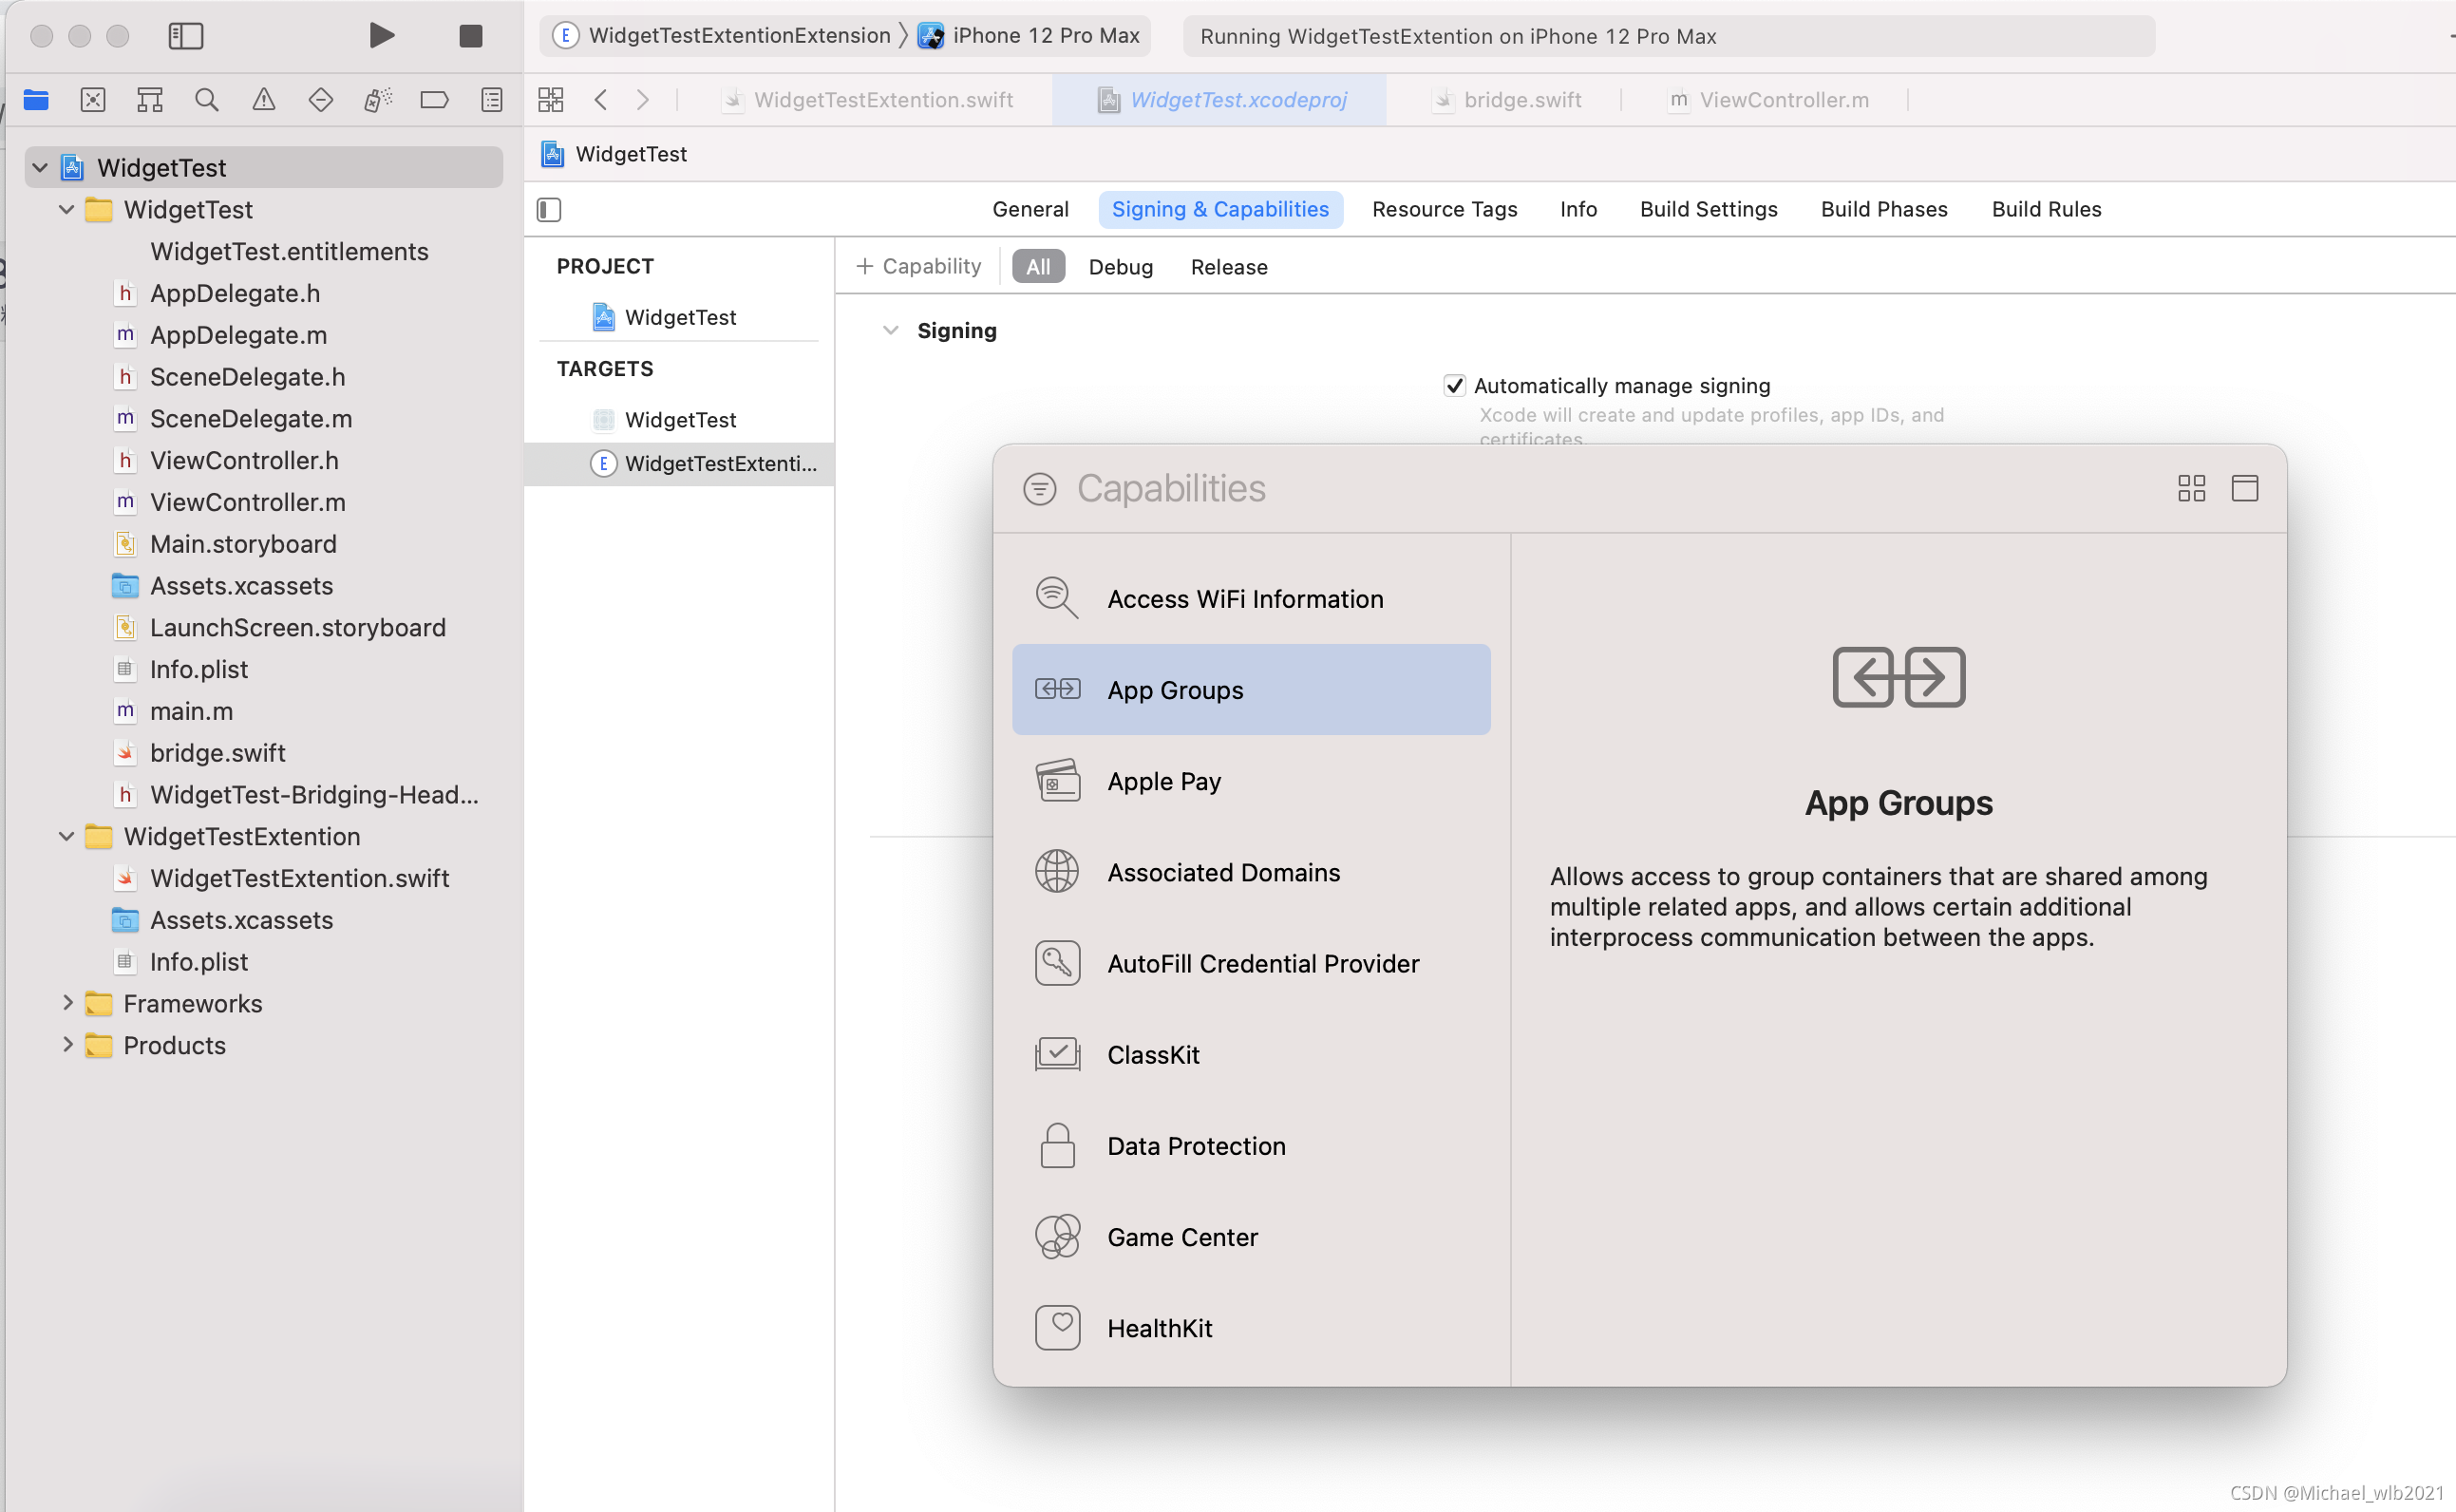Open the Debug navigator
This screenshot has width=2456, height=1512.
coord(378,99)
